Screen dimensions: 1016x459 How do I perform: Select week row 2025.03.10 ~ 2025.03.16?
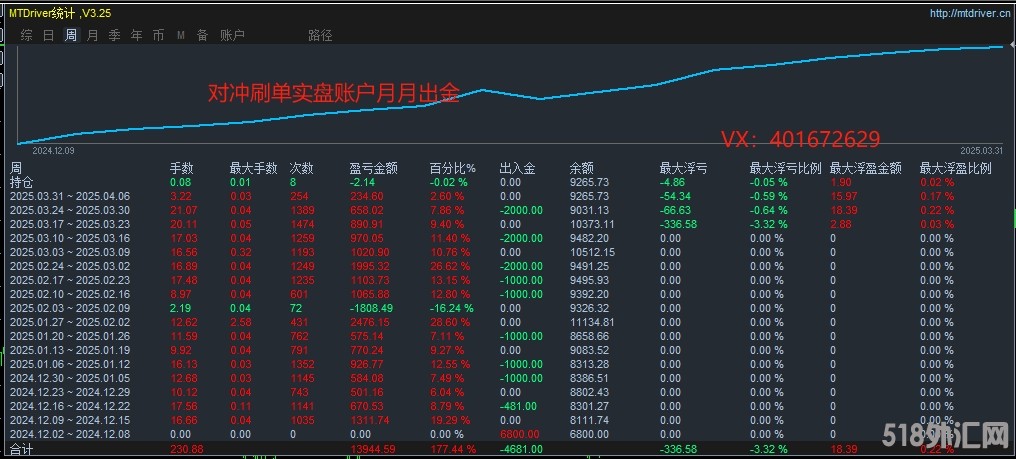[70, 238]
